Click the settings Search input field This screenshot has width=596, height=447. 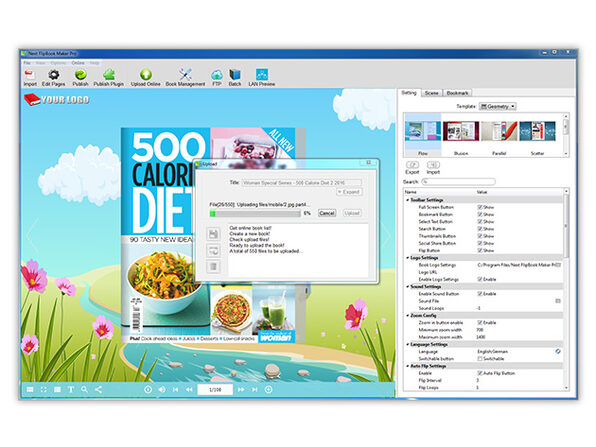pyautogui.click(x=459, y=182)
